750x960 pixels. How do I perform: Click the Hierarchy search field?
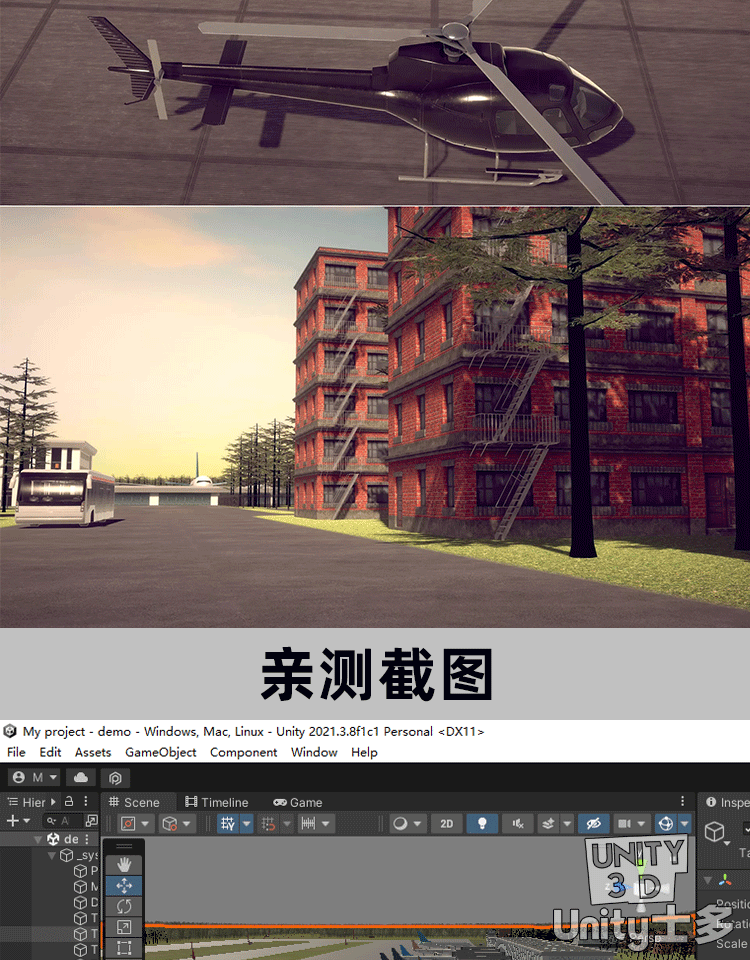(x=64, y=821)
